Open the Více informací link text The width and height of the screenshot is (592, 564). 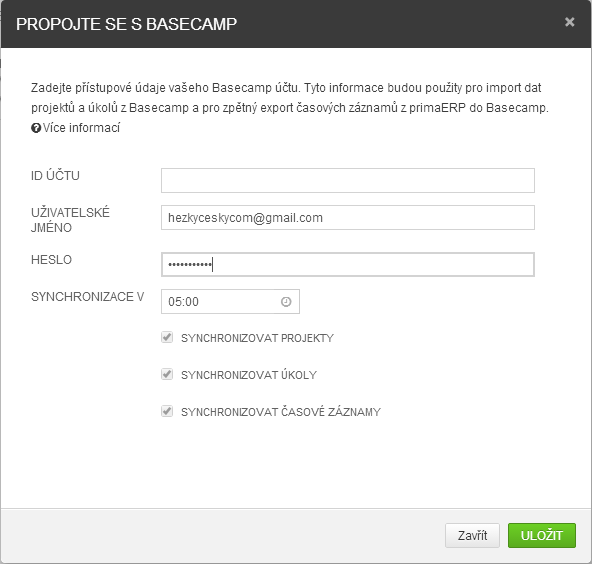point(81,128)
